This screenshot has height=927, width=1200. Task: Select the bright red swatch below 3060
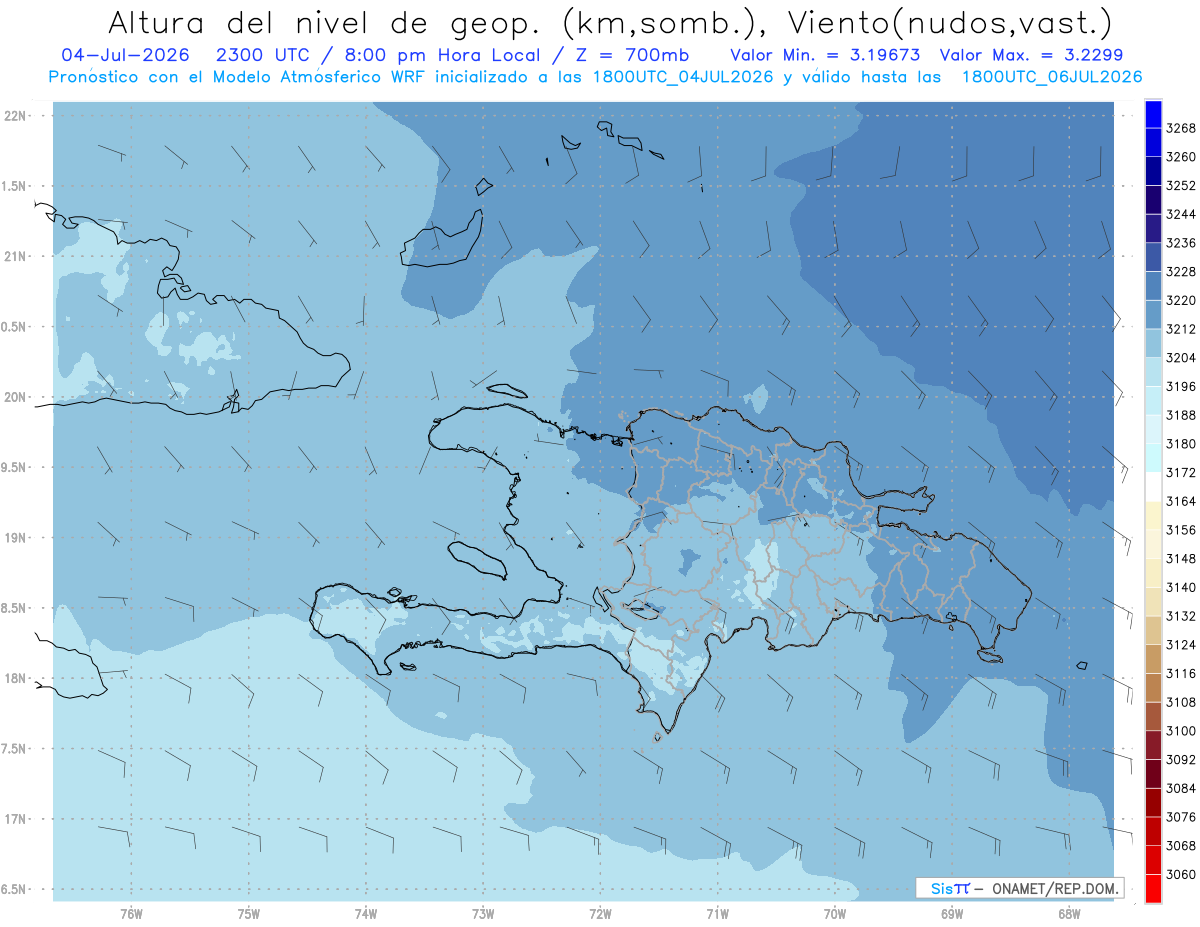1153,888
